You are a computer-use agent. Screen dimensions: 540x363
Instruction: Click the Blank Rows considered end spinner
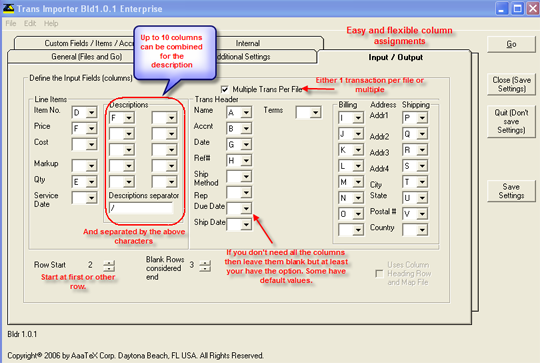[x=205, y=266]
